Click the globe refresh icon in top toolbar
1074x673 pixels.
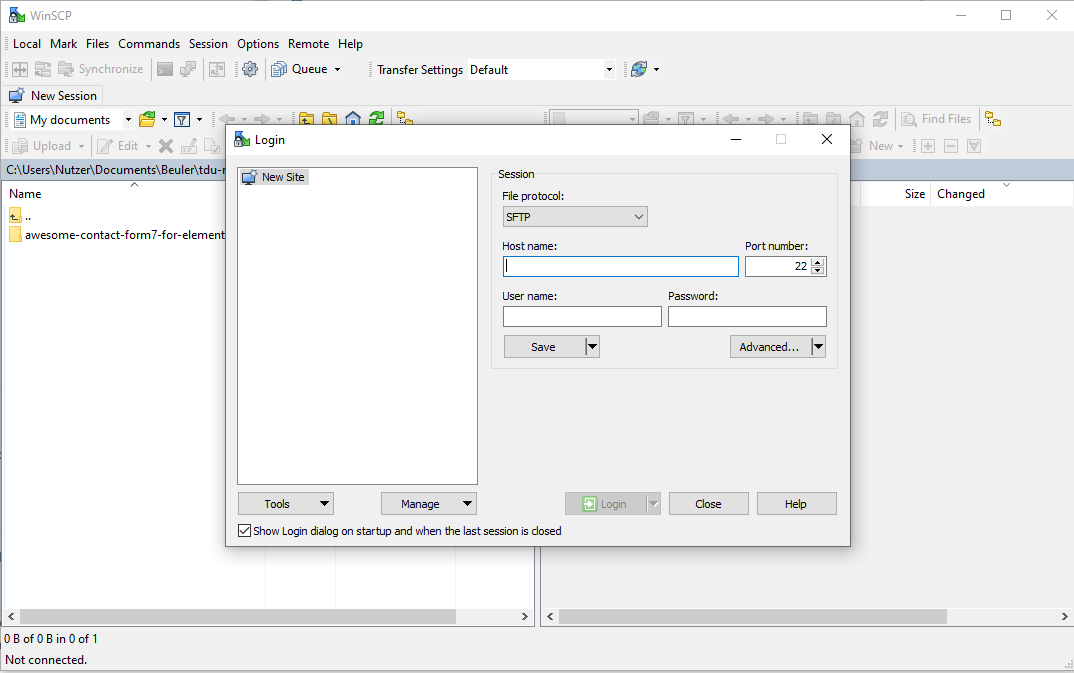(638, 69)
